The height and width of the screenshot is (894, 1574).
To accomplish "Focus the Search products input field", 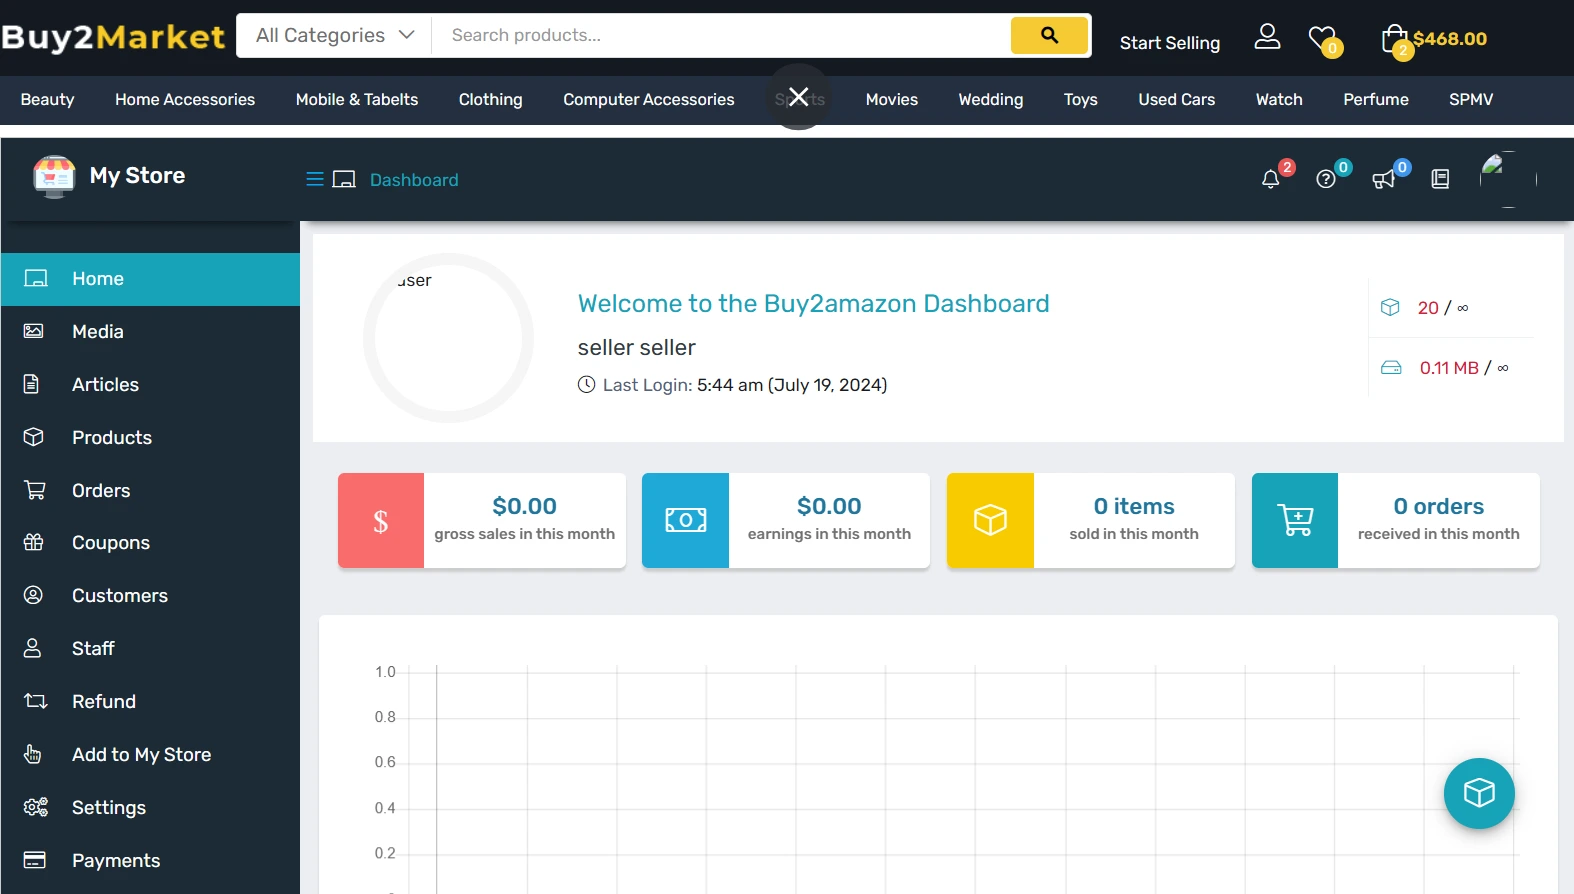I will click(x=722, y=35).
